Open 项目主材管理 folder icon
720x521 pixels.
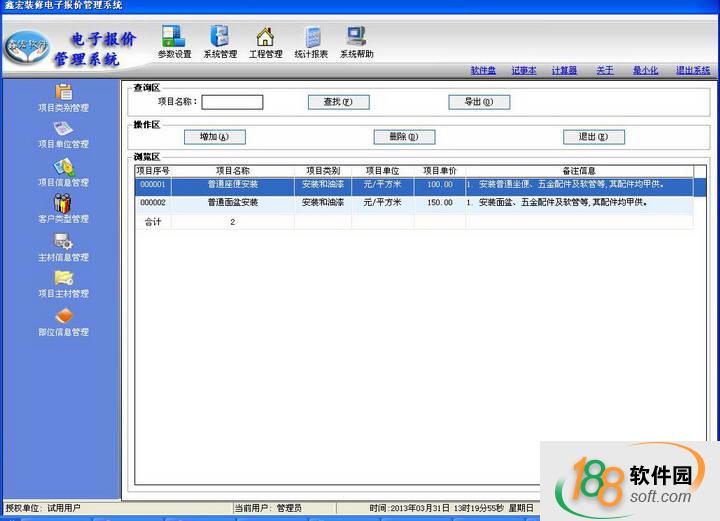63,278
